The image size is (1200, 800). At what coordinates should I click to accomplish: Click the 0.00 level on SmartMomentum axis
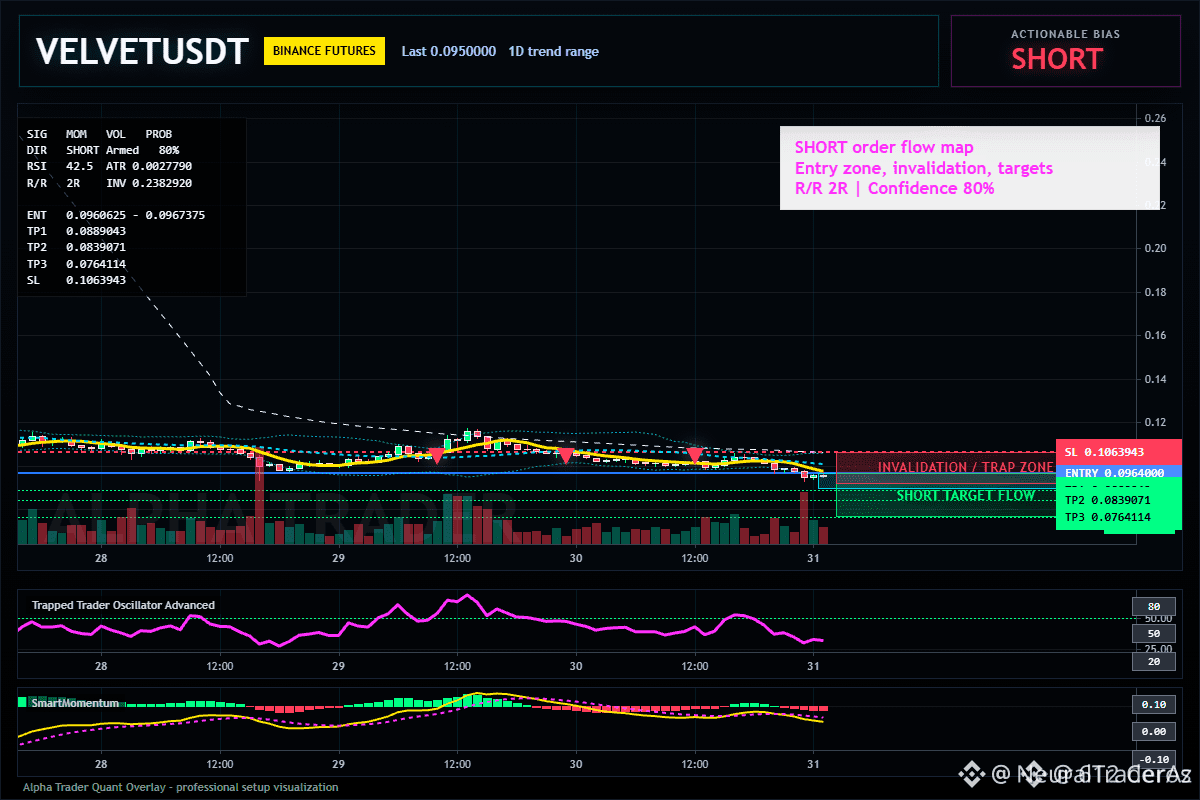(x=1153, y=732)
